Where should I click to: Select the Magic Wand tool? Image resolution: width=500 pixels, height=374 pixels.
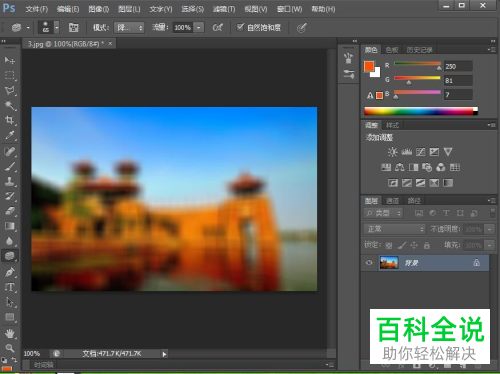10,105
